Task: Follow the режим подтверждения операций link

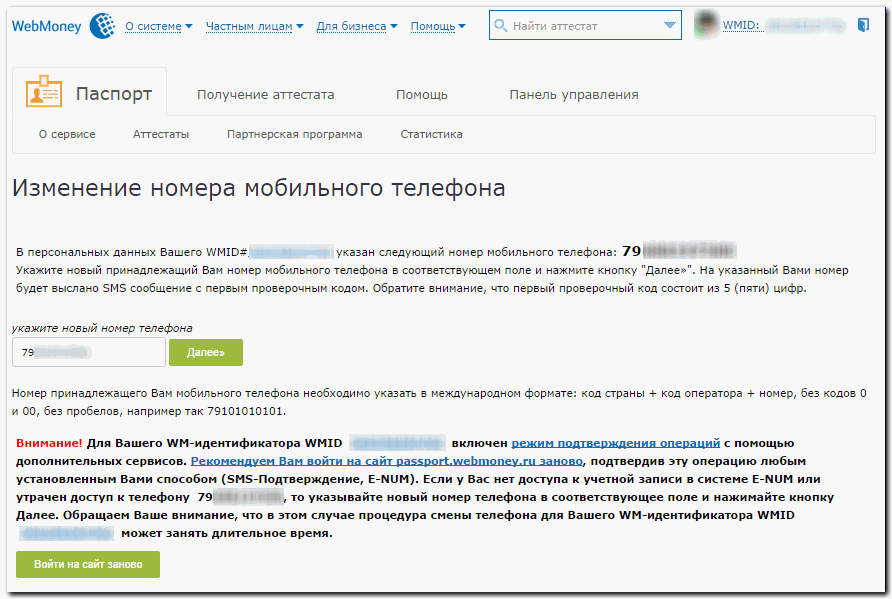Action: pos(615,443)
